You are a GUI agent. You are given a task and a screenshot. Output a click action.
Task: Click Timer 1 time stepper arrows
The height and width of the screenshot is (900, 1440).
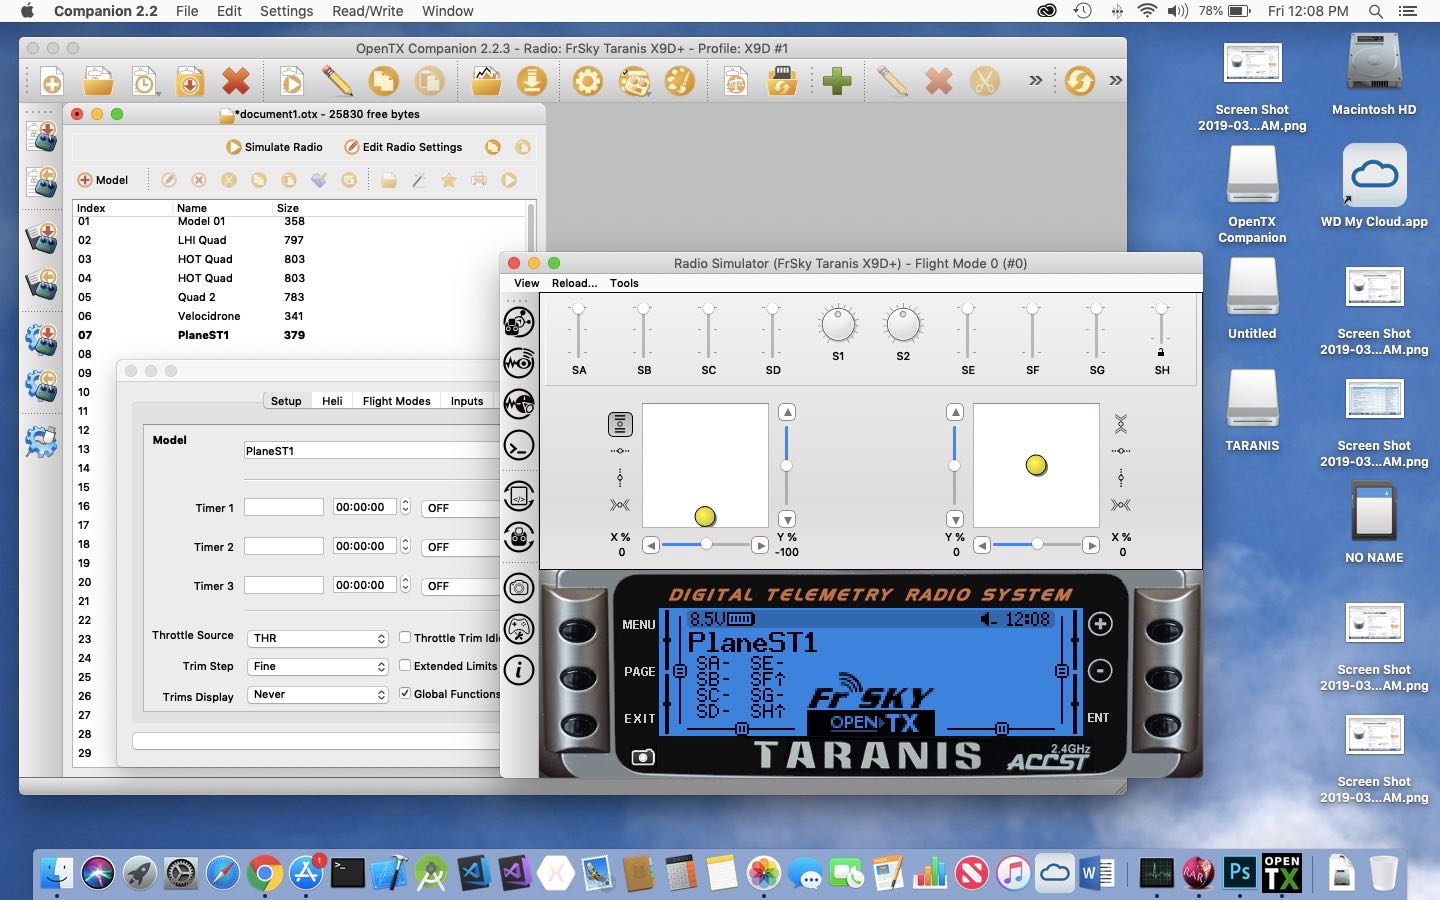pyautogui.click(x=405, y=507)
